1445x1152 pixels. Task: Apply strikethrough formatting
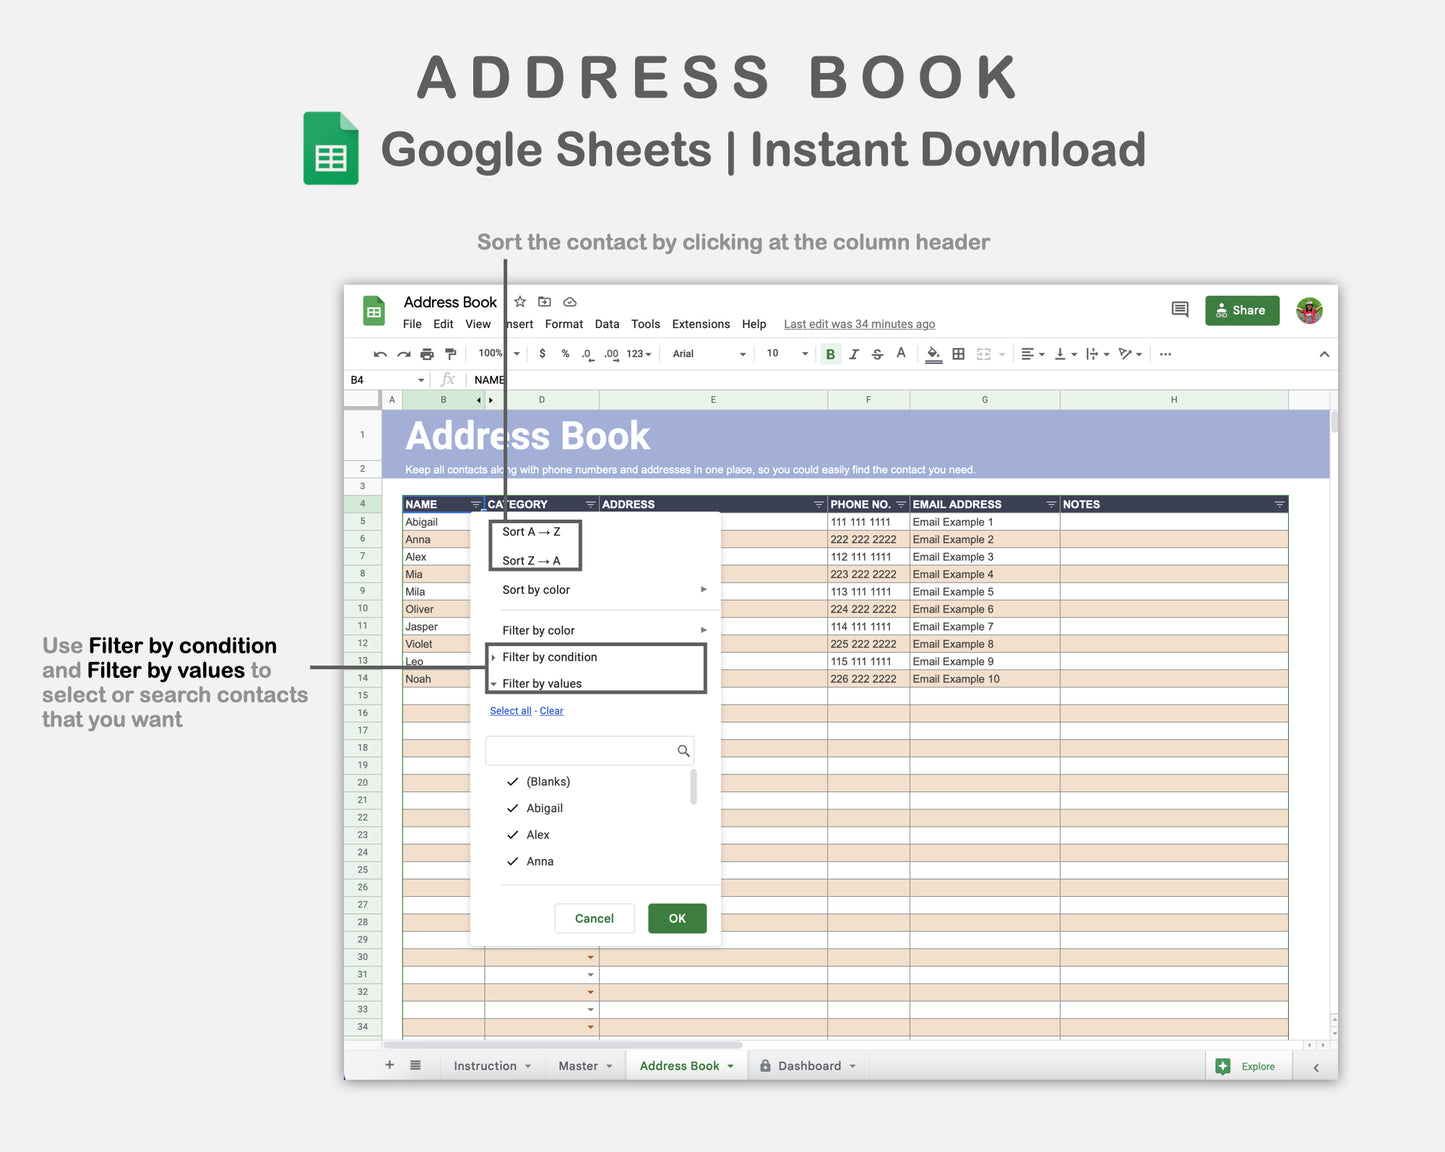pyautogui.click(x=877, y=354)
